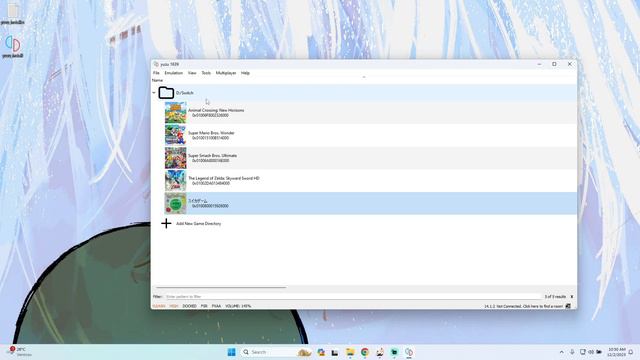Open the weather widget on the taskbar

(x=18, y=351)
